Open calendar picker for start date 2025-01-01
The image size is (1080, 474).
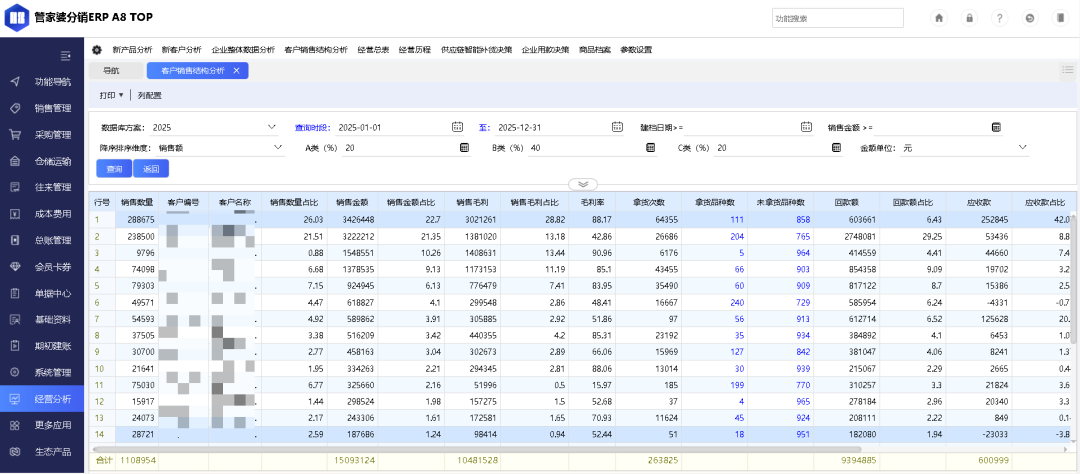pyautogui.click(x=457, y=127)
